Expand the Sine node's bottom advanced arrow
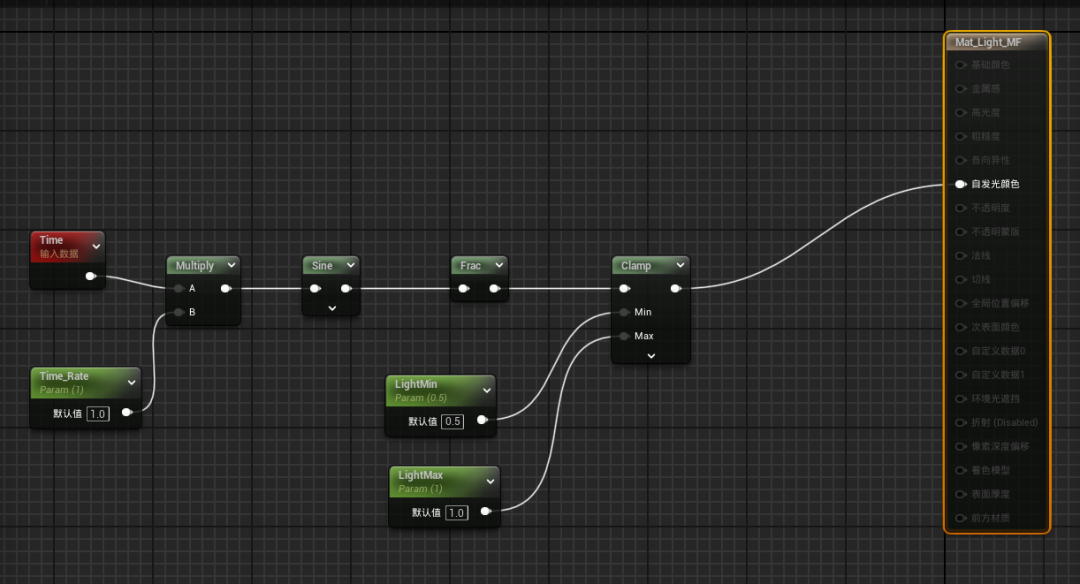Image resolution: width=1080 pixels, height=584 pixels. [332, 308]
